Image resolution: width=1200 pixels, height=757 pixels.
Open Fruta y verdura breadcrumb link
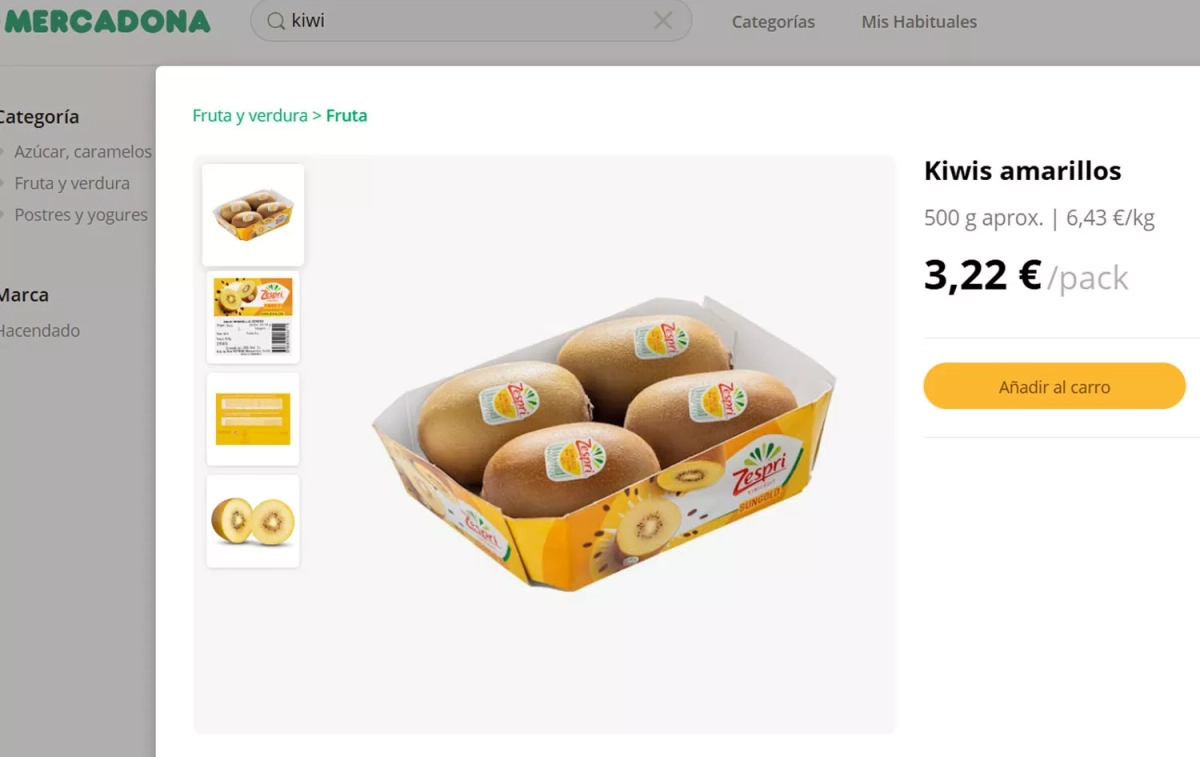pos(250,116)
